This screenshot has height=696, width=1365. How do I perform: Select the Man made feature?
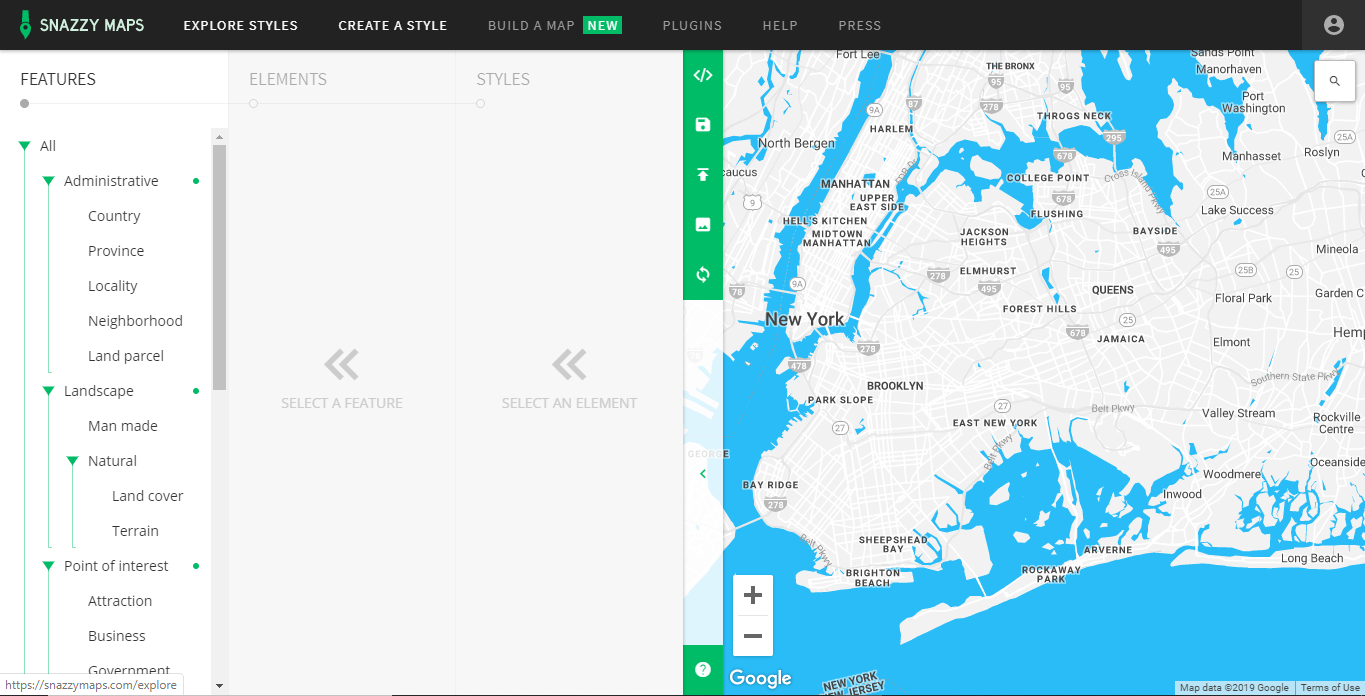[x=123, y=426]
